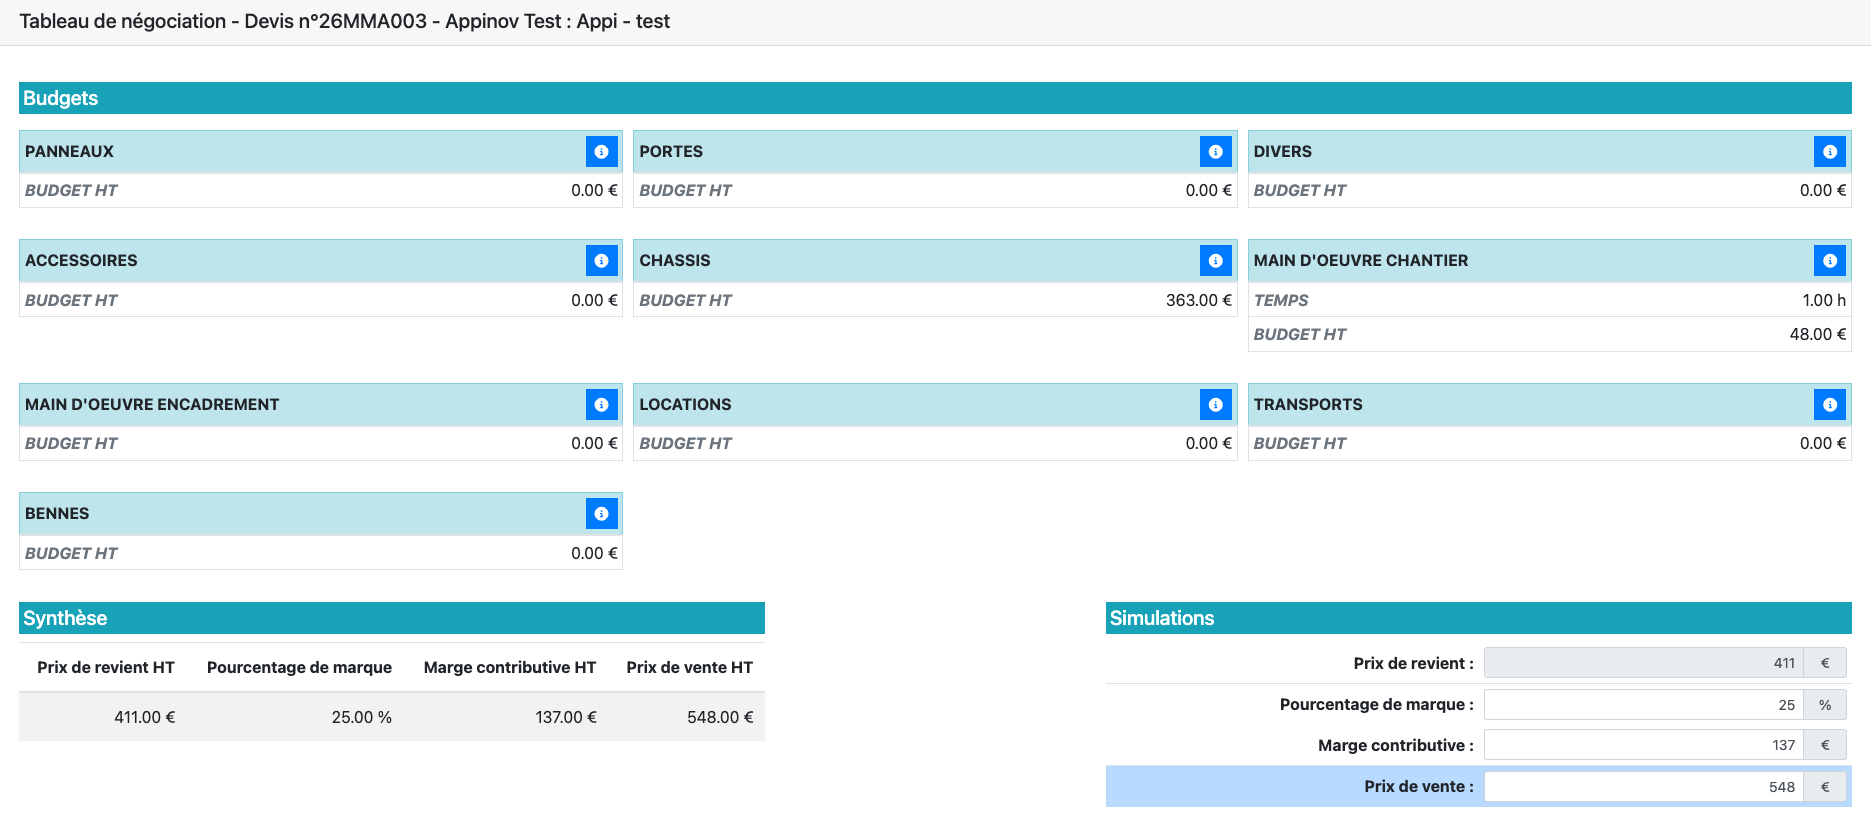This screenshot has height=818, width=1871.
Task: Click the Marge contributive input field
Action: pos(1643,745)
